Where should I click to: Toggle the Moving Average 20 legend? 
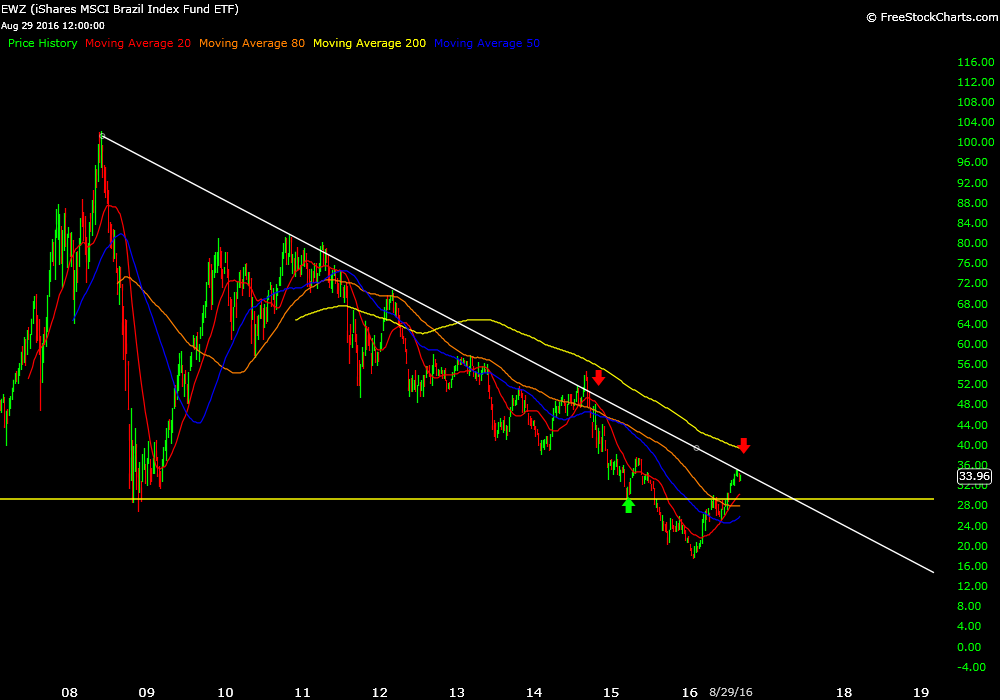pos(138,44)
